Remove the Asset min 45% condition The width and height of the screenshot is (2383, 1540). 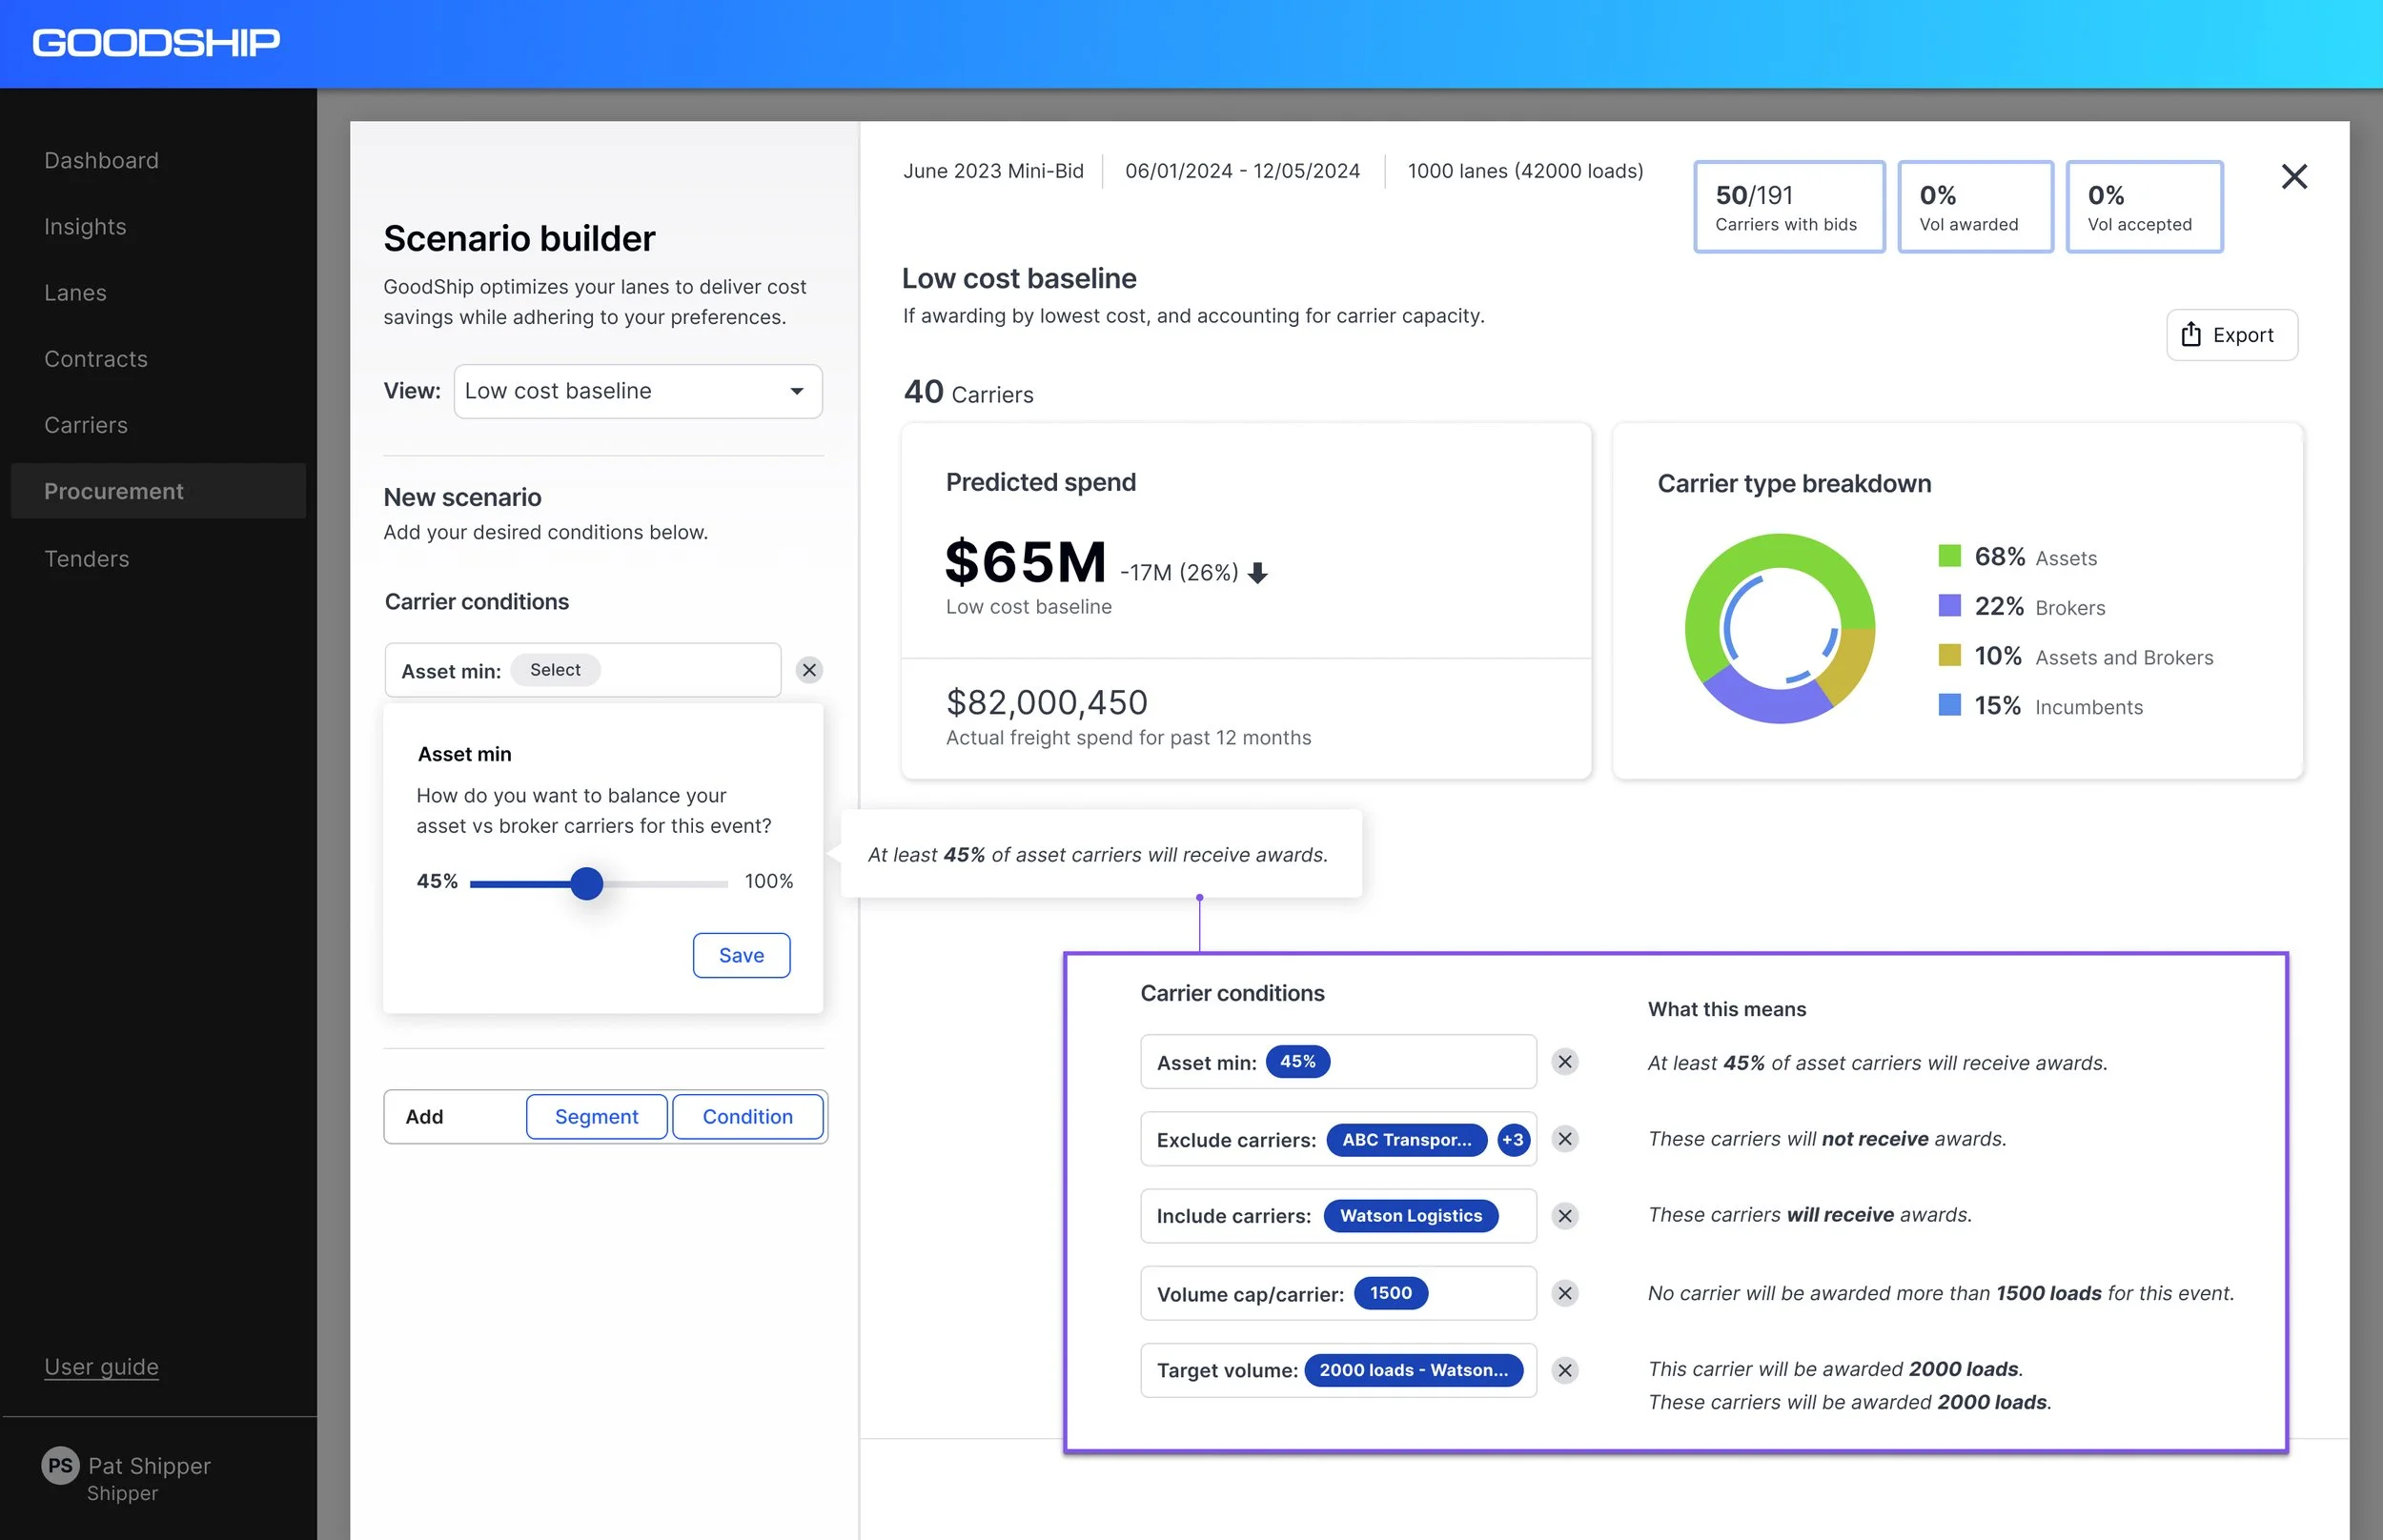tap(1564, 1062)
